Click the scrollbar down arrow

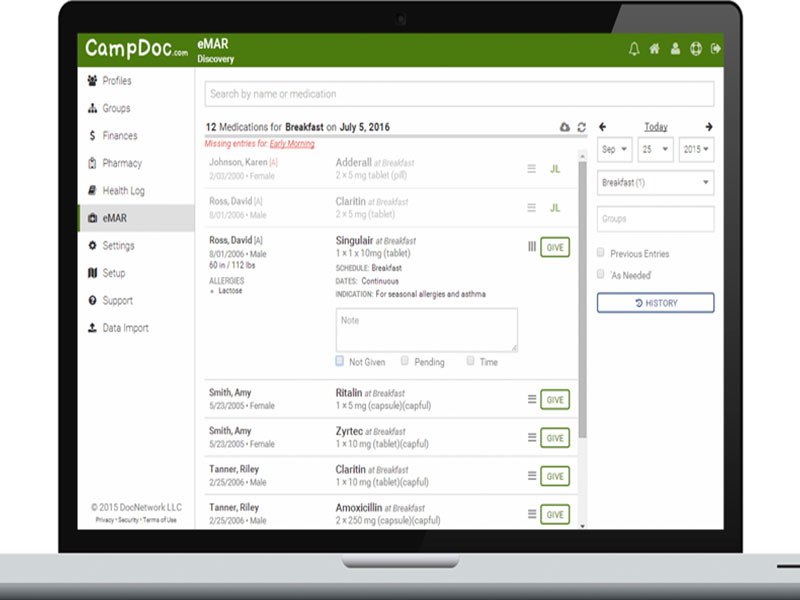pyautogui.click(x=583, y=526)
